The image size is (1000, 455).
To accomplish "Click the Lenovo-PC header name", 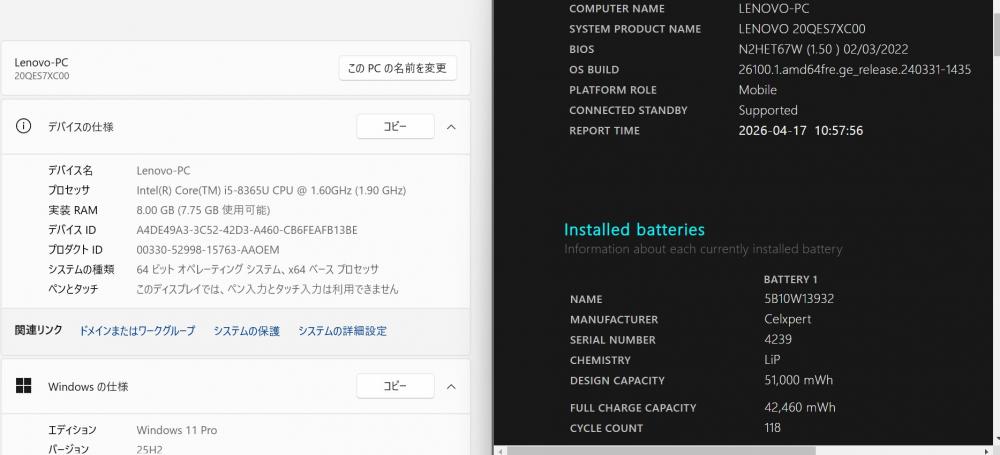I will [41, 63].
